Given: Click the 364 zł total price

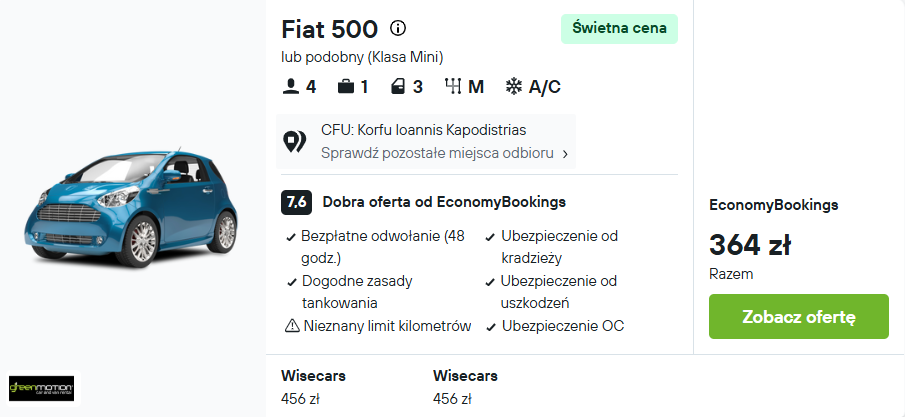Looking at the screenshot, I should pos(749,244).
